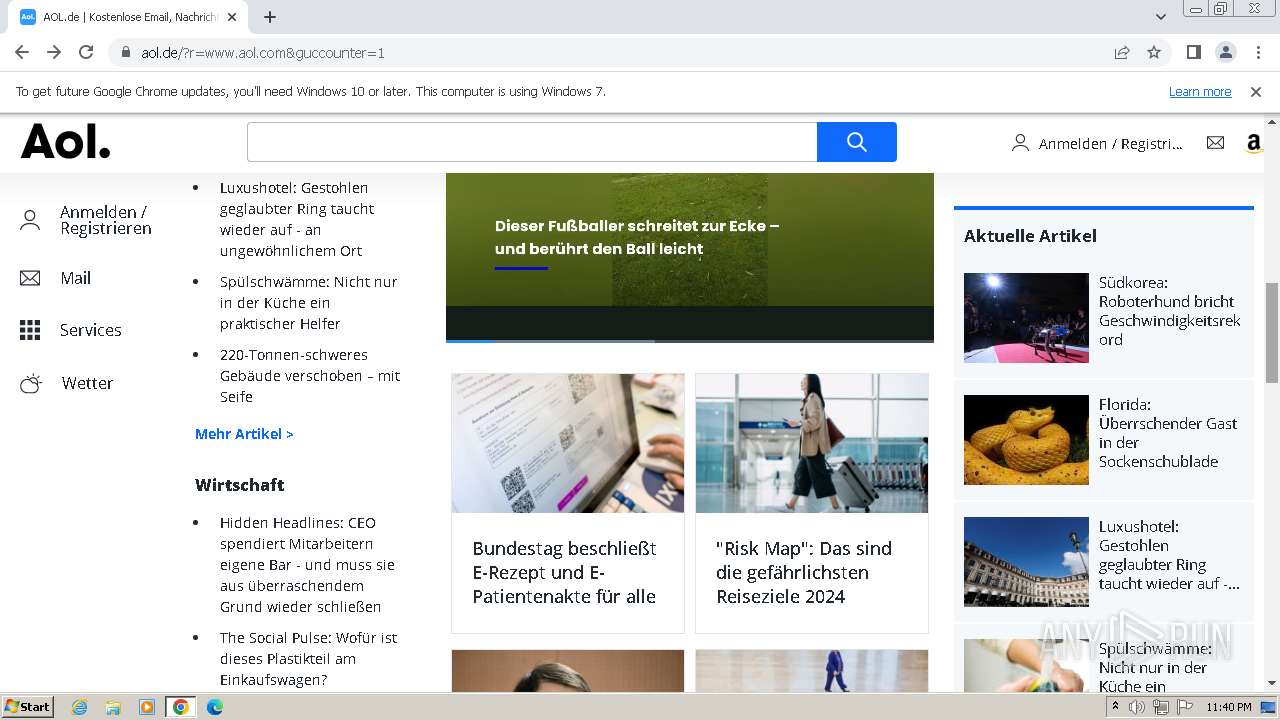Viewport: 1280px width, 720px height.
Task: Open 220-Tonnen-schweres Gebäude article link
Action: 310,376
